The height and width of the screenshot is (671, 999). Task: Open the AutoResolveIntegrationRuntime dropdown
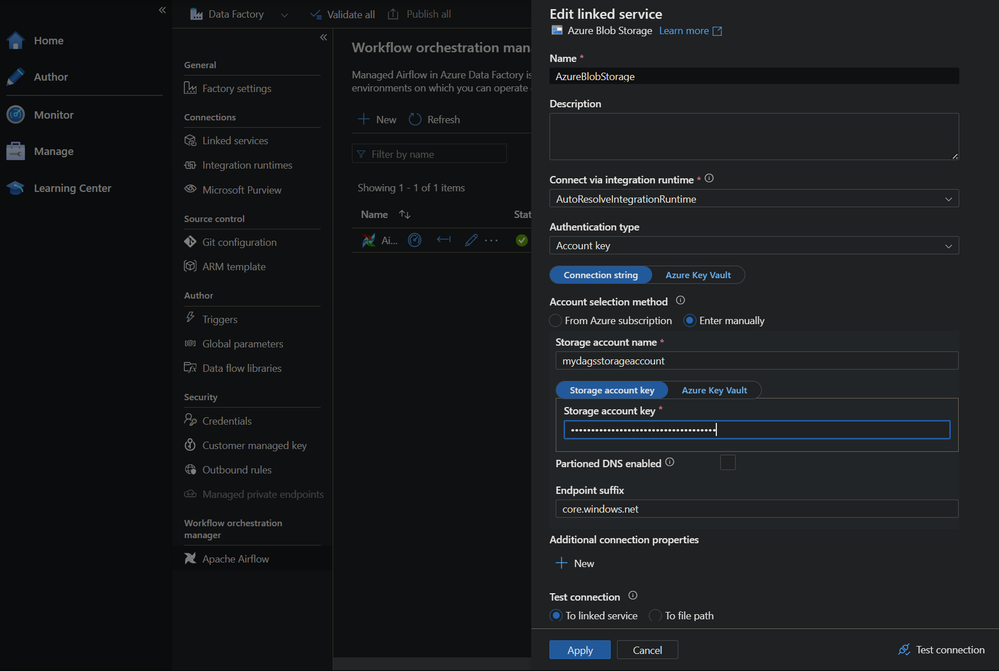(x=754, y=199)
